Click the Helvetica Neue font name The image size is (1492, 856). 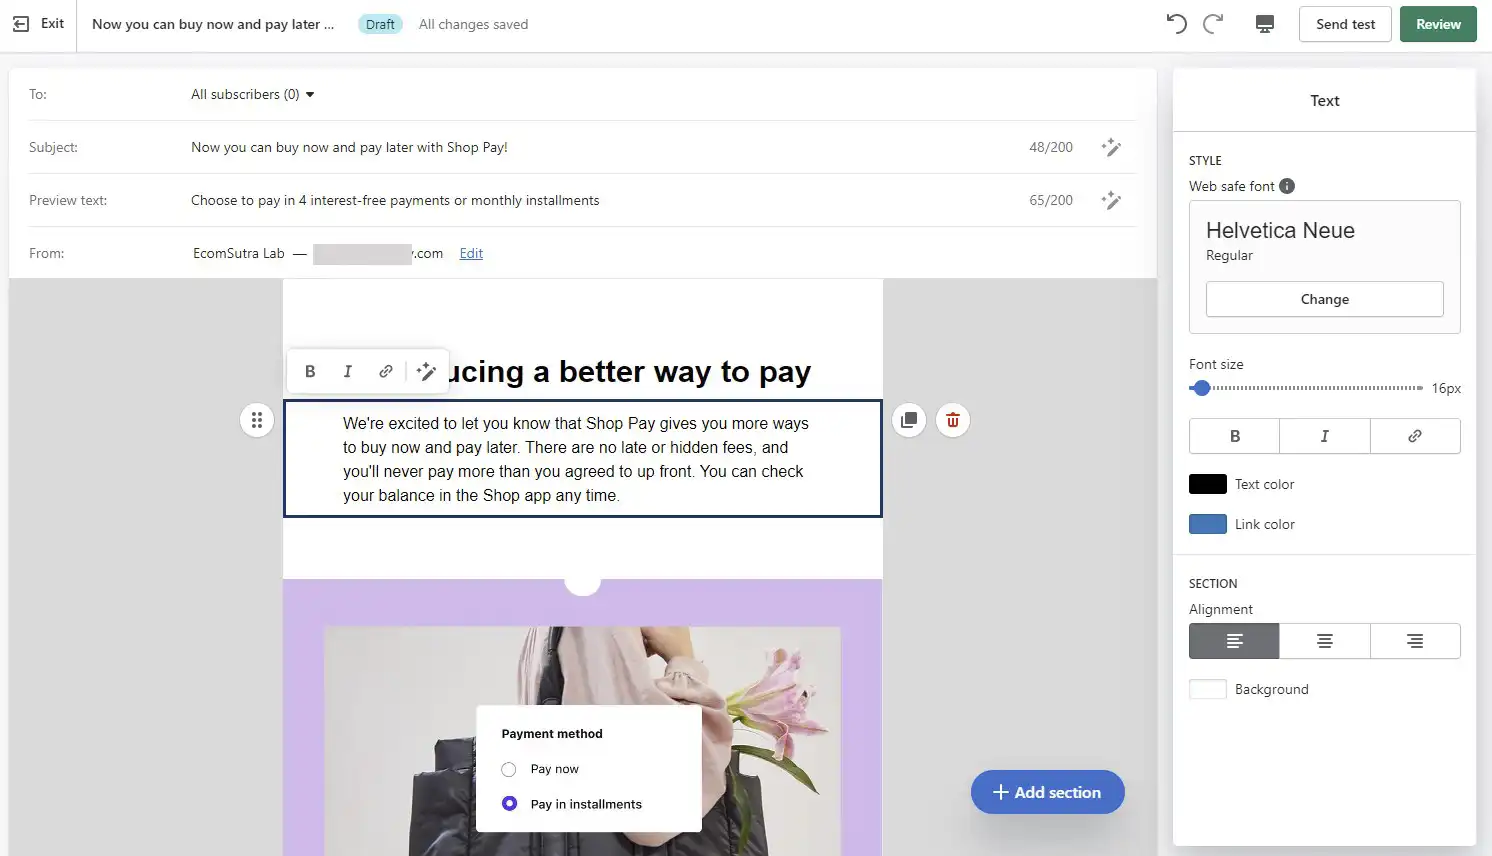pos(1280,230)
